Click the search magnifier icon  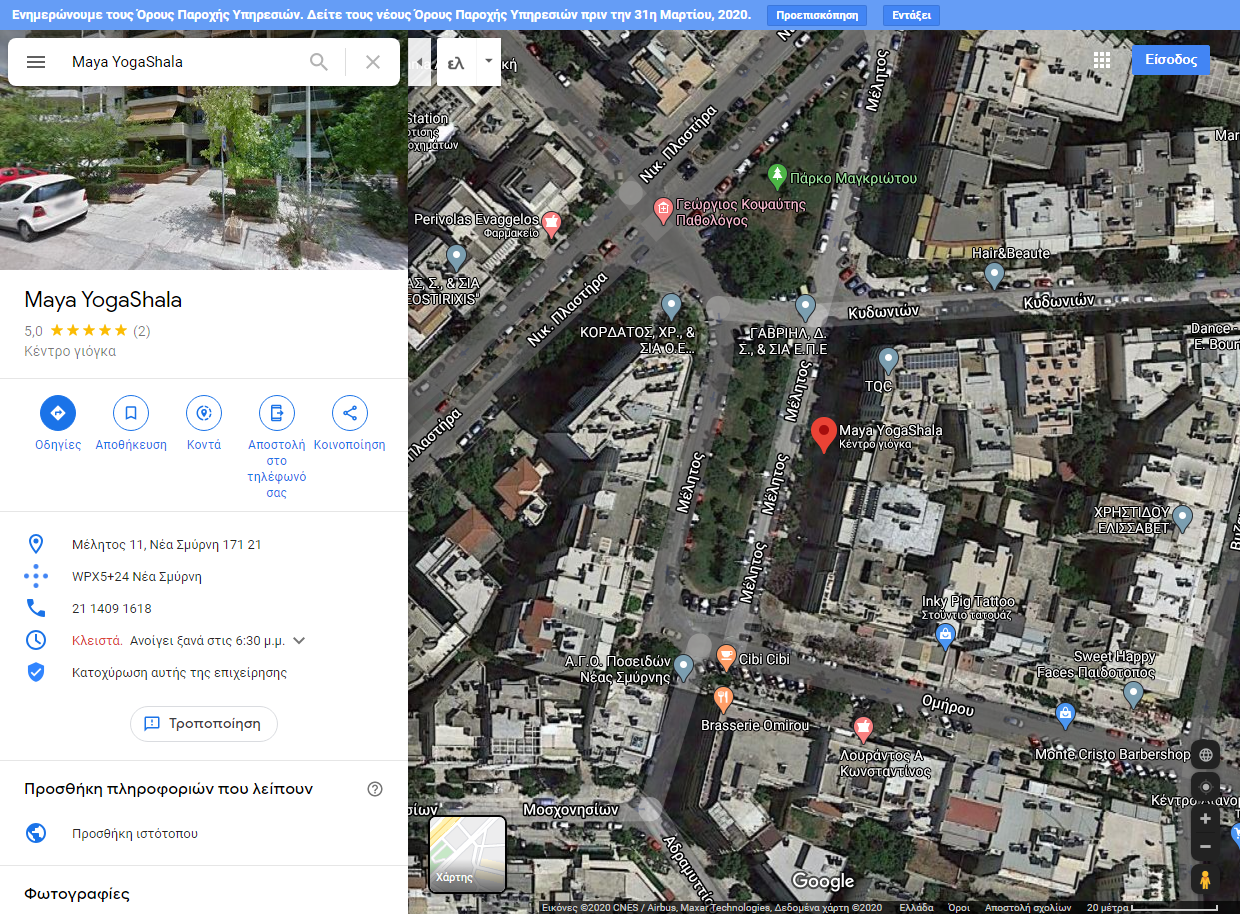point(319,62)
